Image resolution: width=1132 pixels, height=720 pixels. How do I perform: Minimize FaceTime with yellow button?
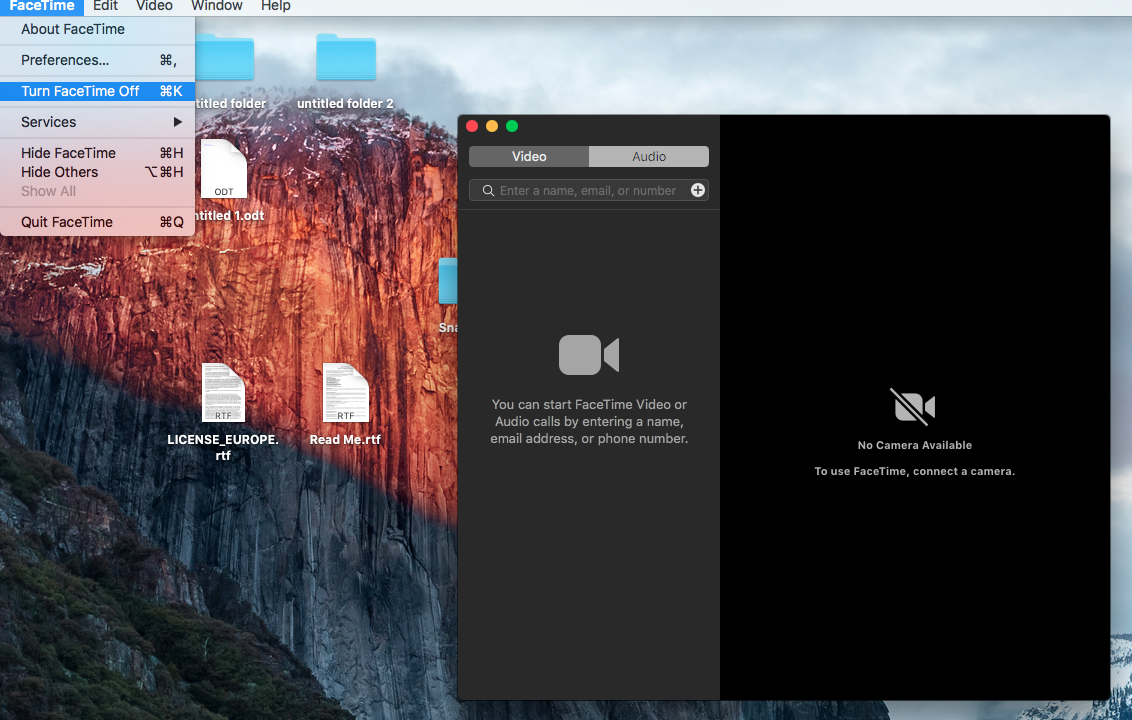tap(492, 126)
